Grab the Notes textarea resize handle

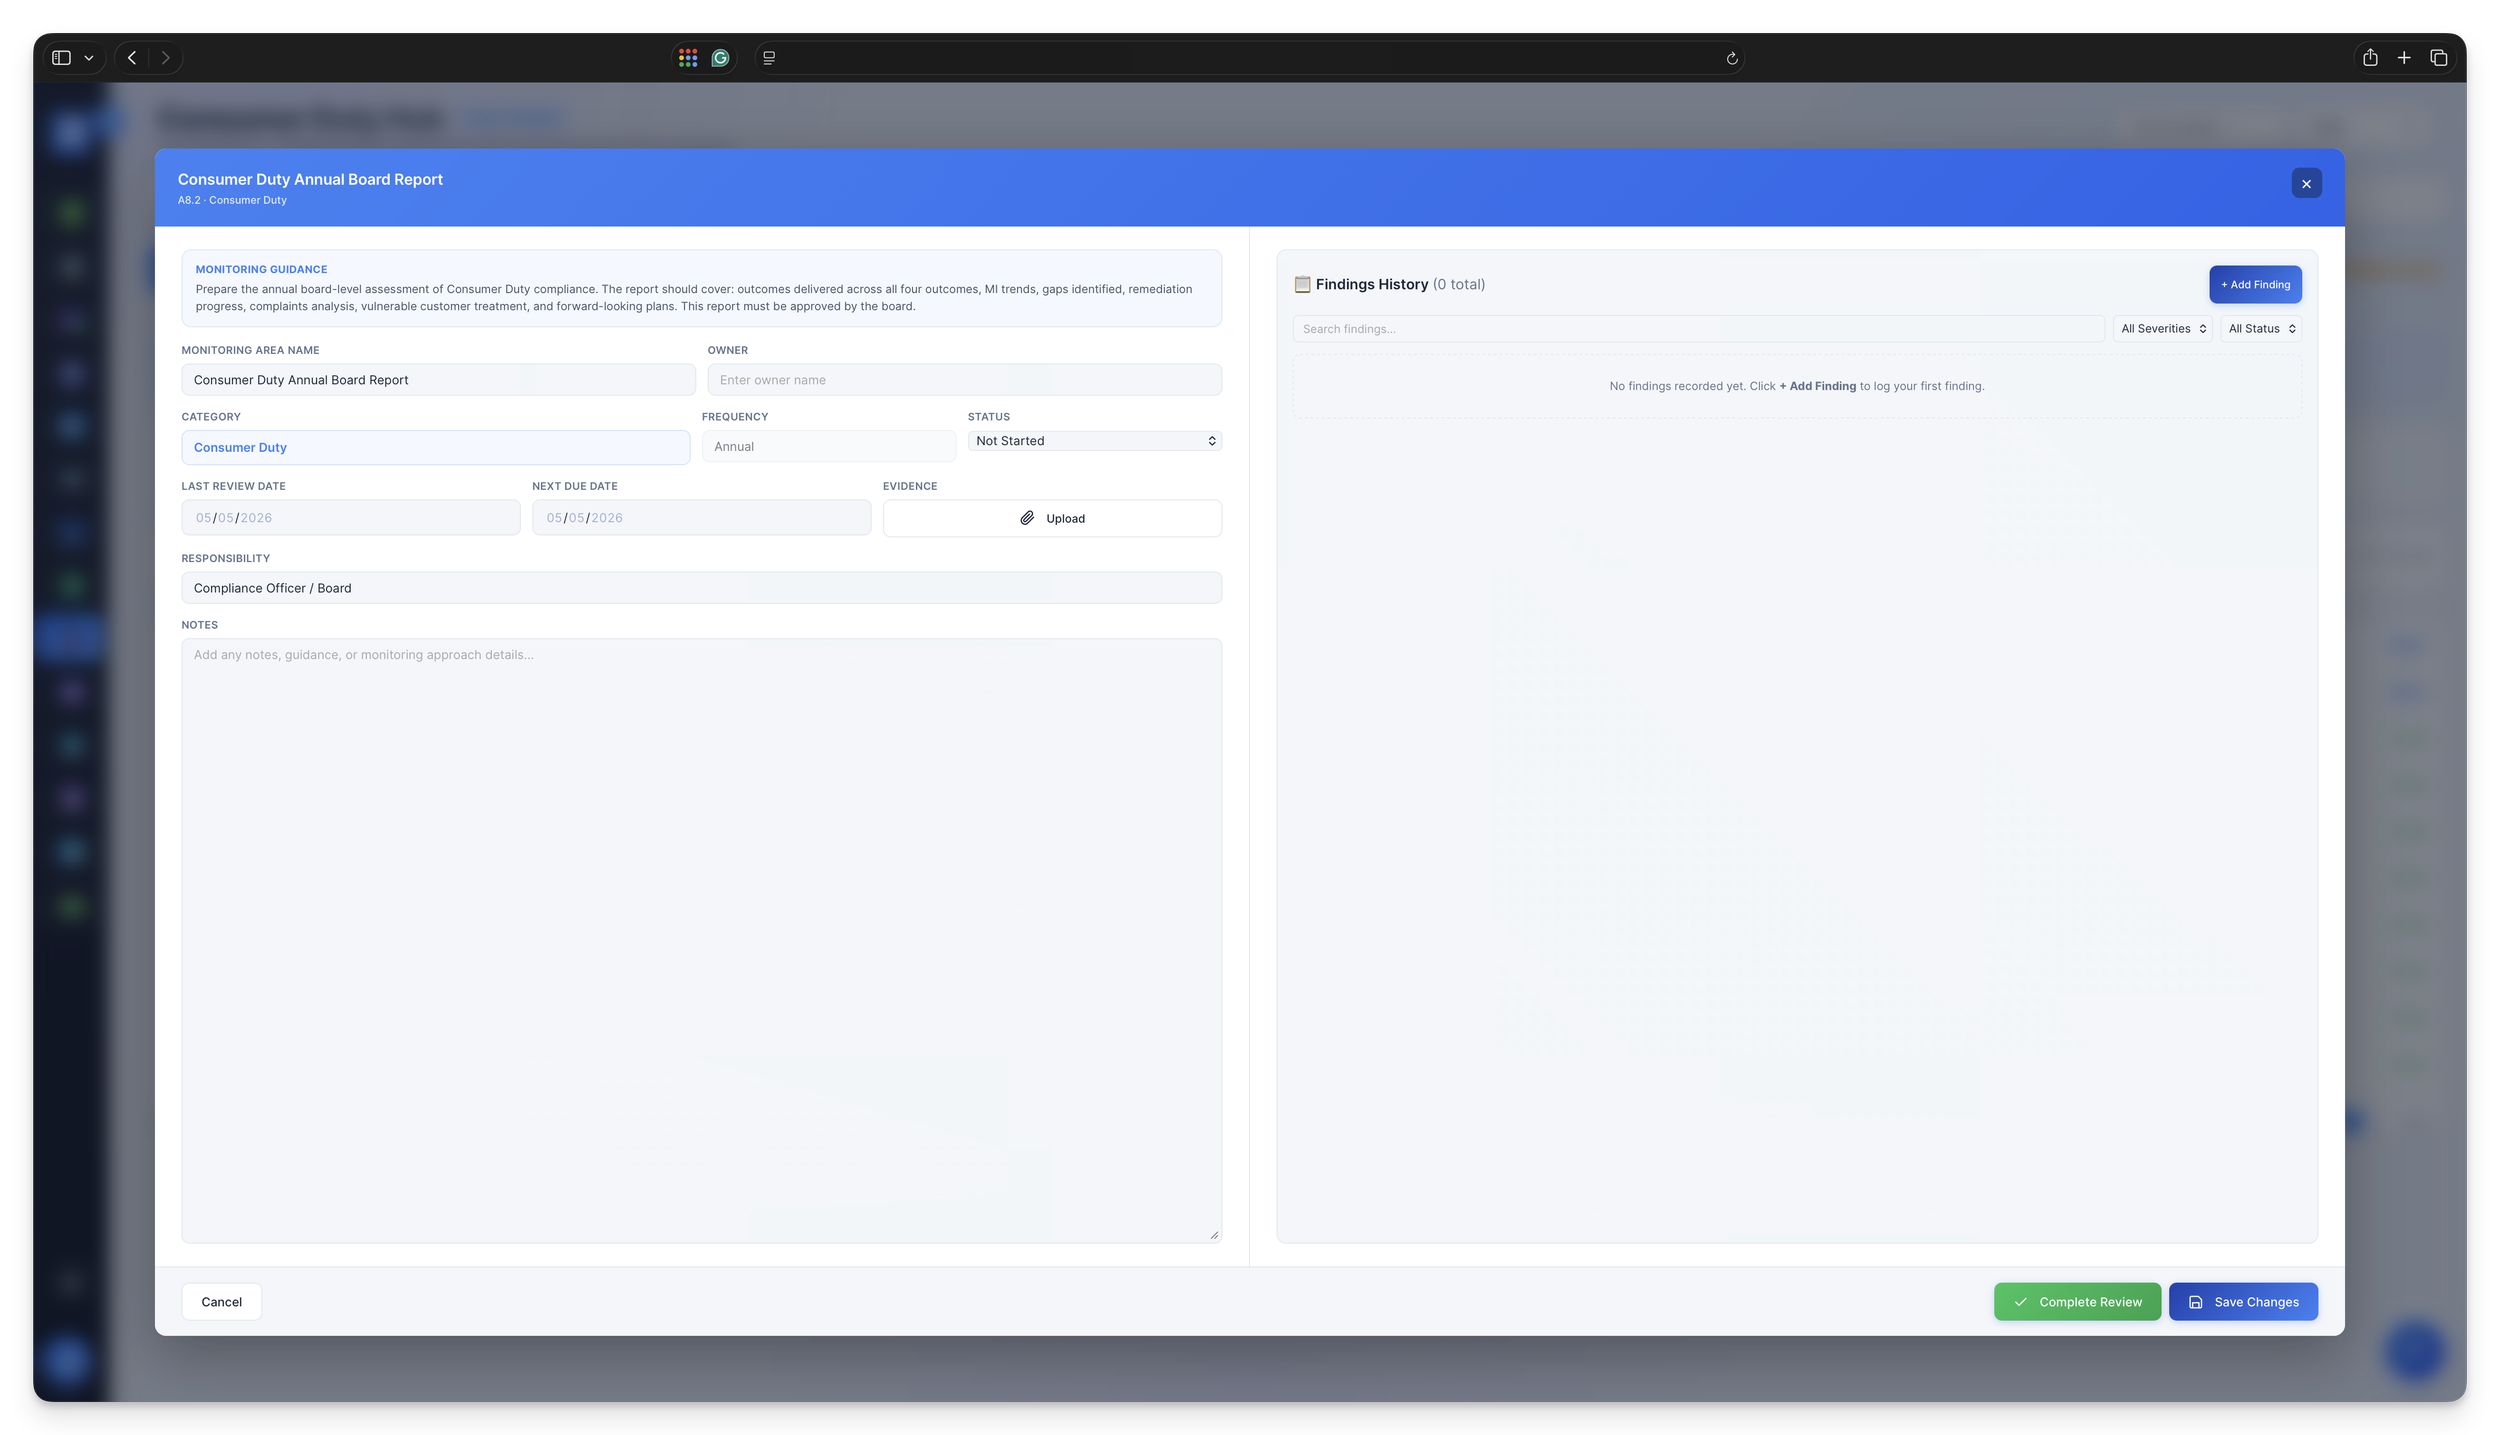[1214, 1235]
